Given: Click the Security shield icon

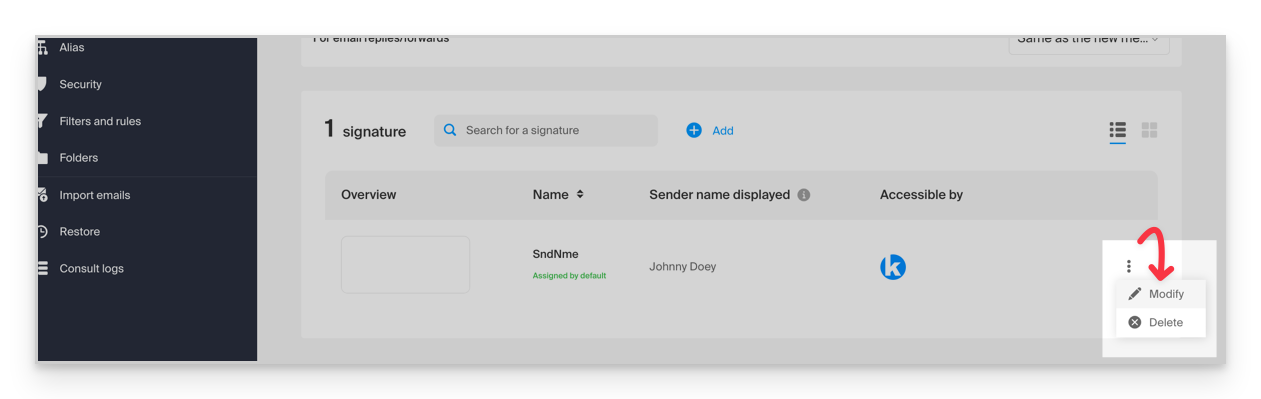Looking at the screenshot, I should (x=42, y=84).
